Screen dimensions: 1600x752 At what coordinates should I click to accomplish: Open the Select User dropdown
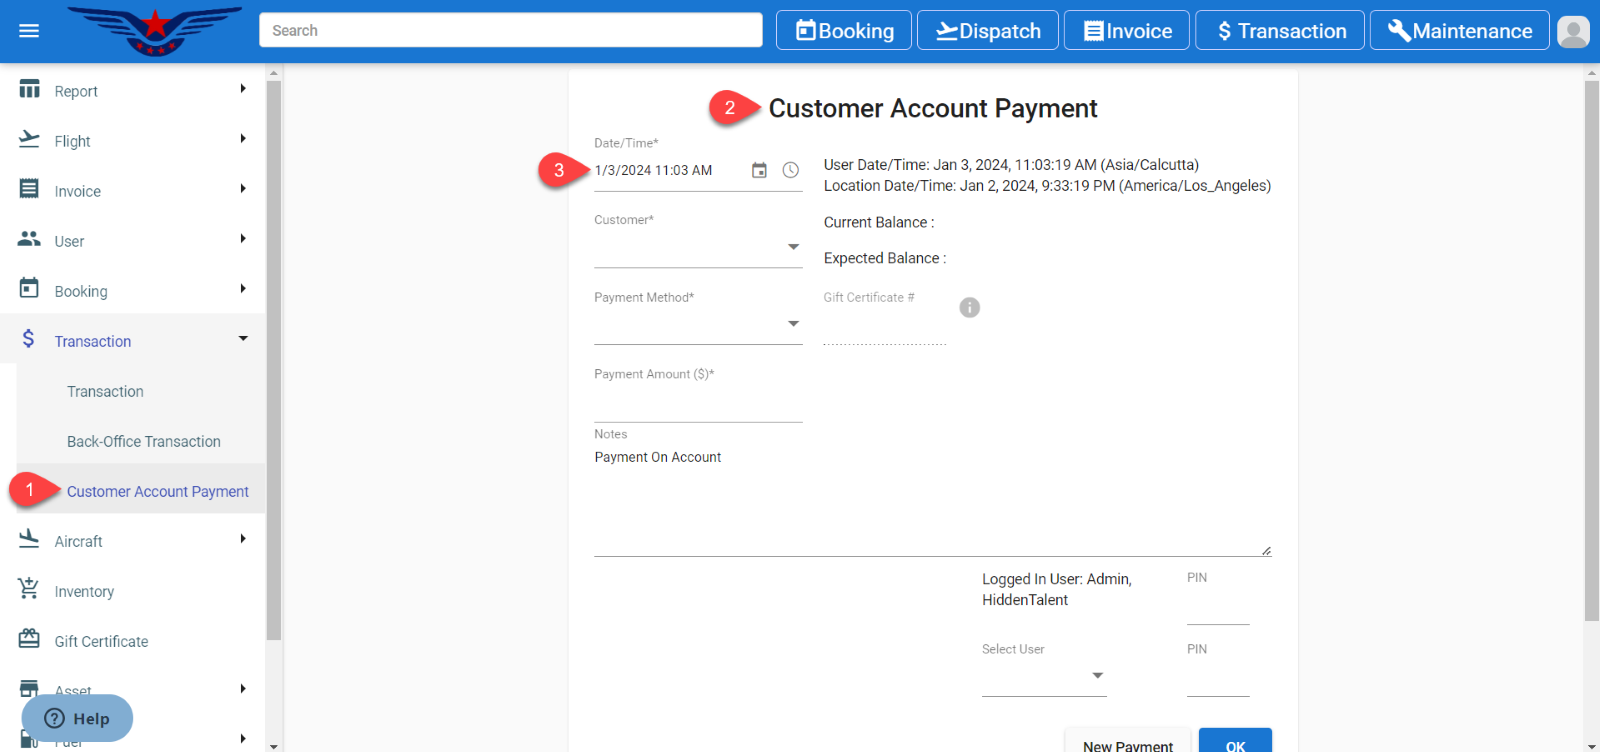(x=1043, y=676)
